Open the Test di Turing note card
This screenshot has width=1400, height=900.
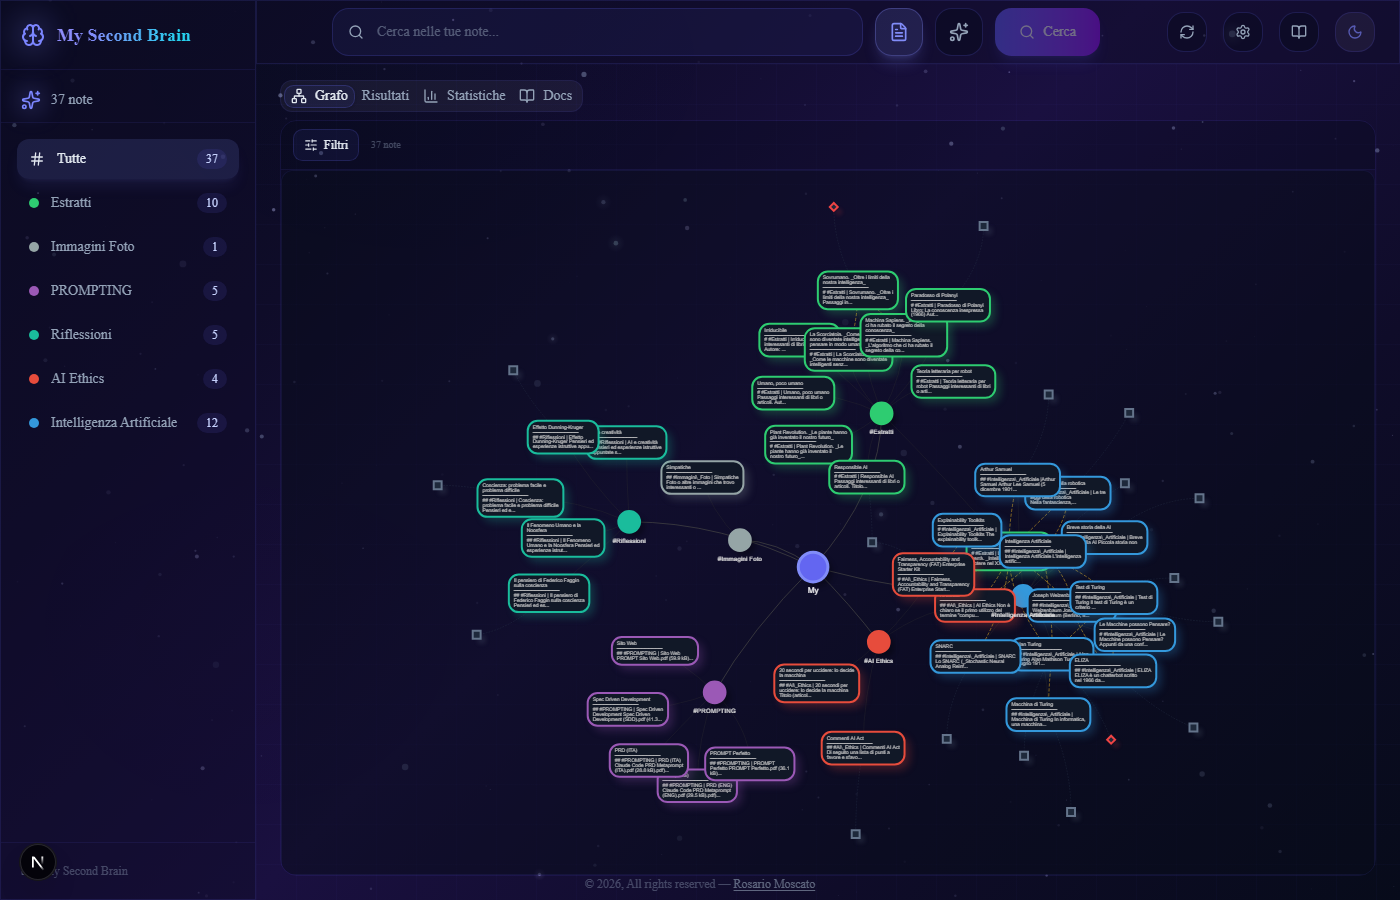pos(1114,597)
